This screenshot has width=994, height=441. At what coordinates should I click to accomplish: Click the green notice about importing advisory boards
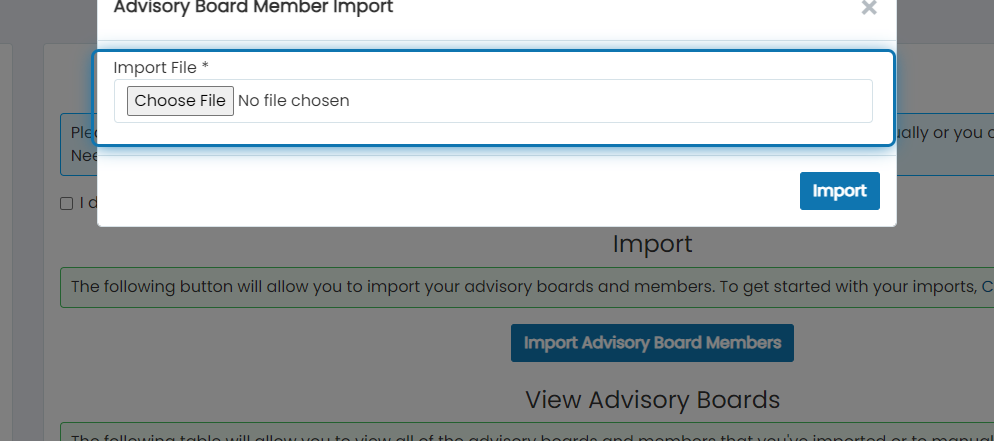(x=527, y=287)
